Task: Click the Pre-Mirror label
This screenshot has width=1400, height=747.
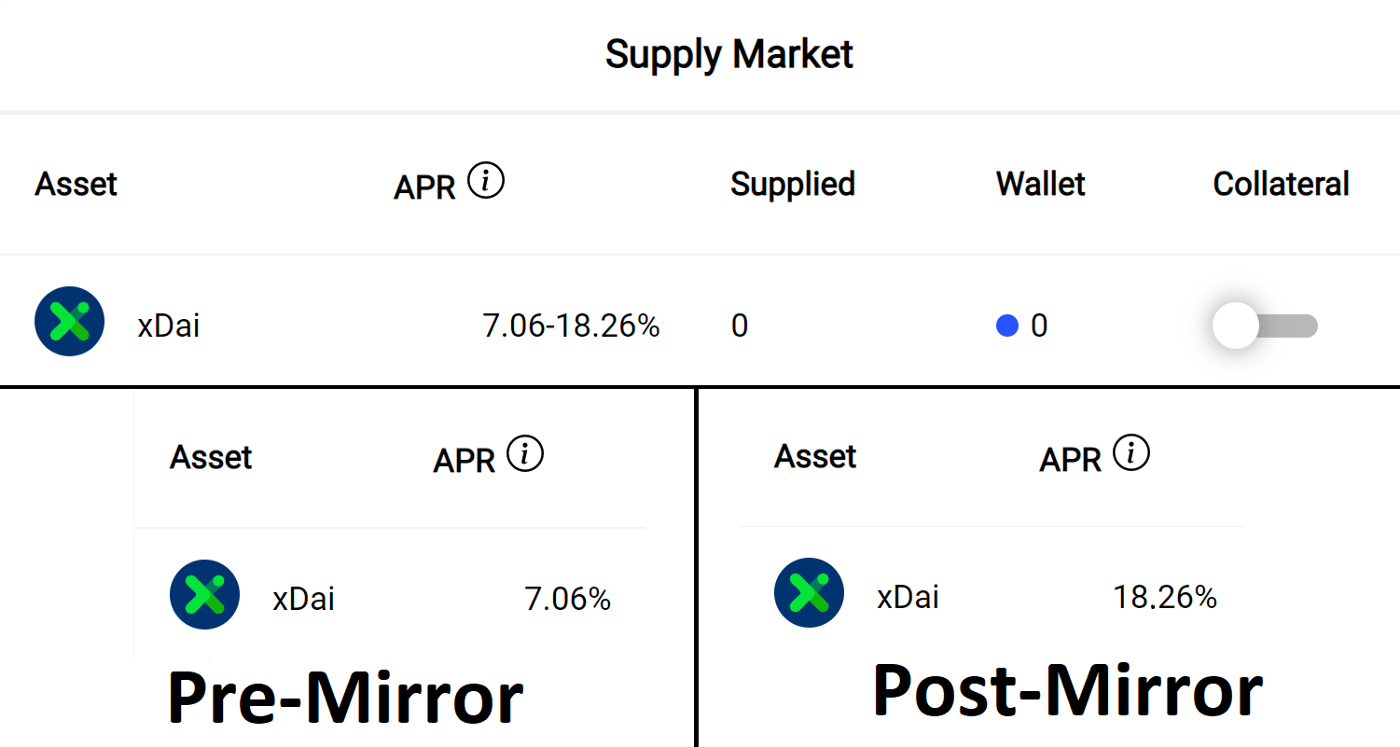Action: pyautogui.click(x=344, y=697)
